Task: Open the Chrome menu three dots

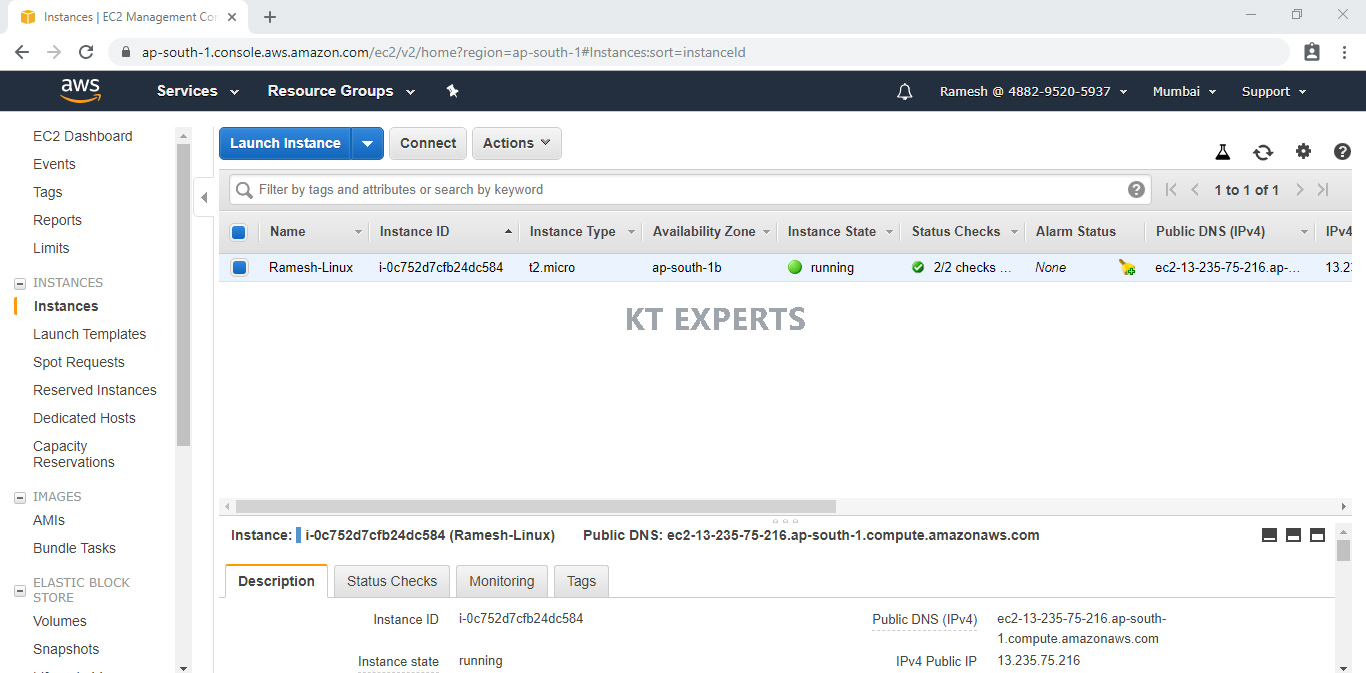Action: [x=1344, y=52]
